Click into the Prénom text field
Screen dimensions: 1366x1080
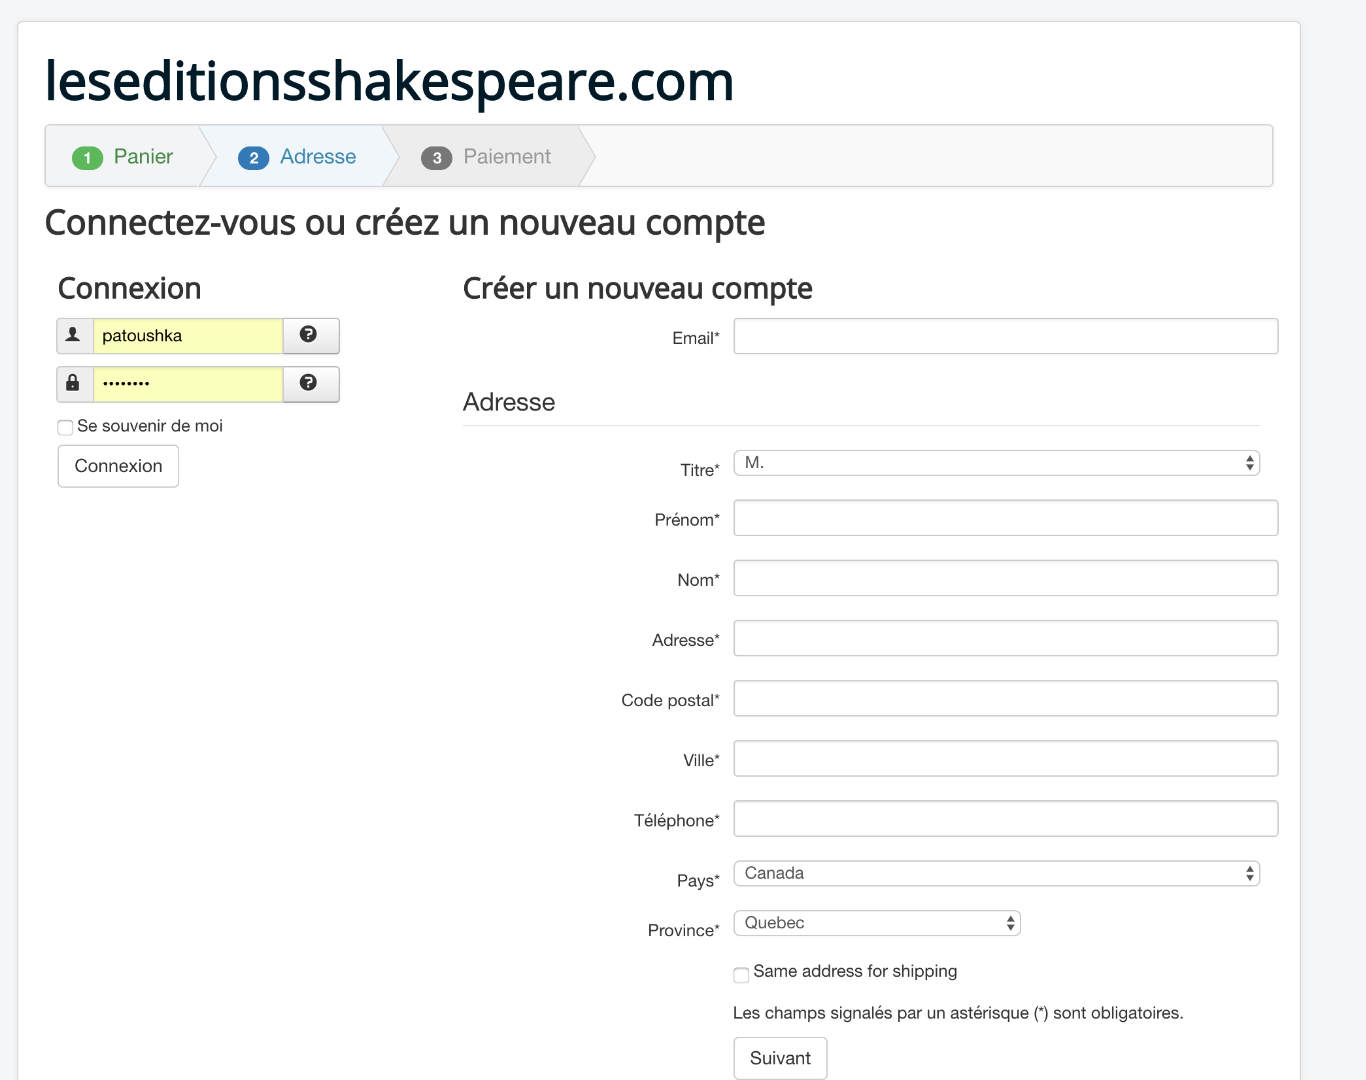(x=1005, y=518)
